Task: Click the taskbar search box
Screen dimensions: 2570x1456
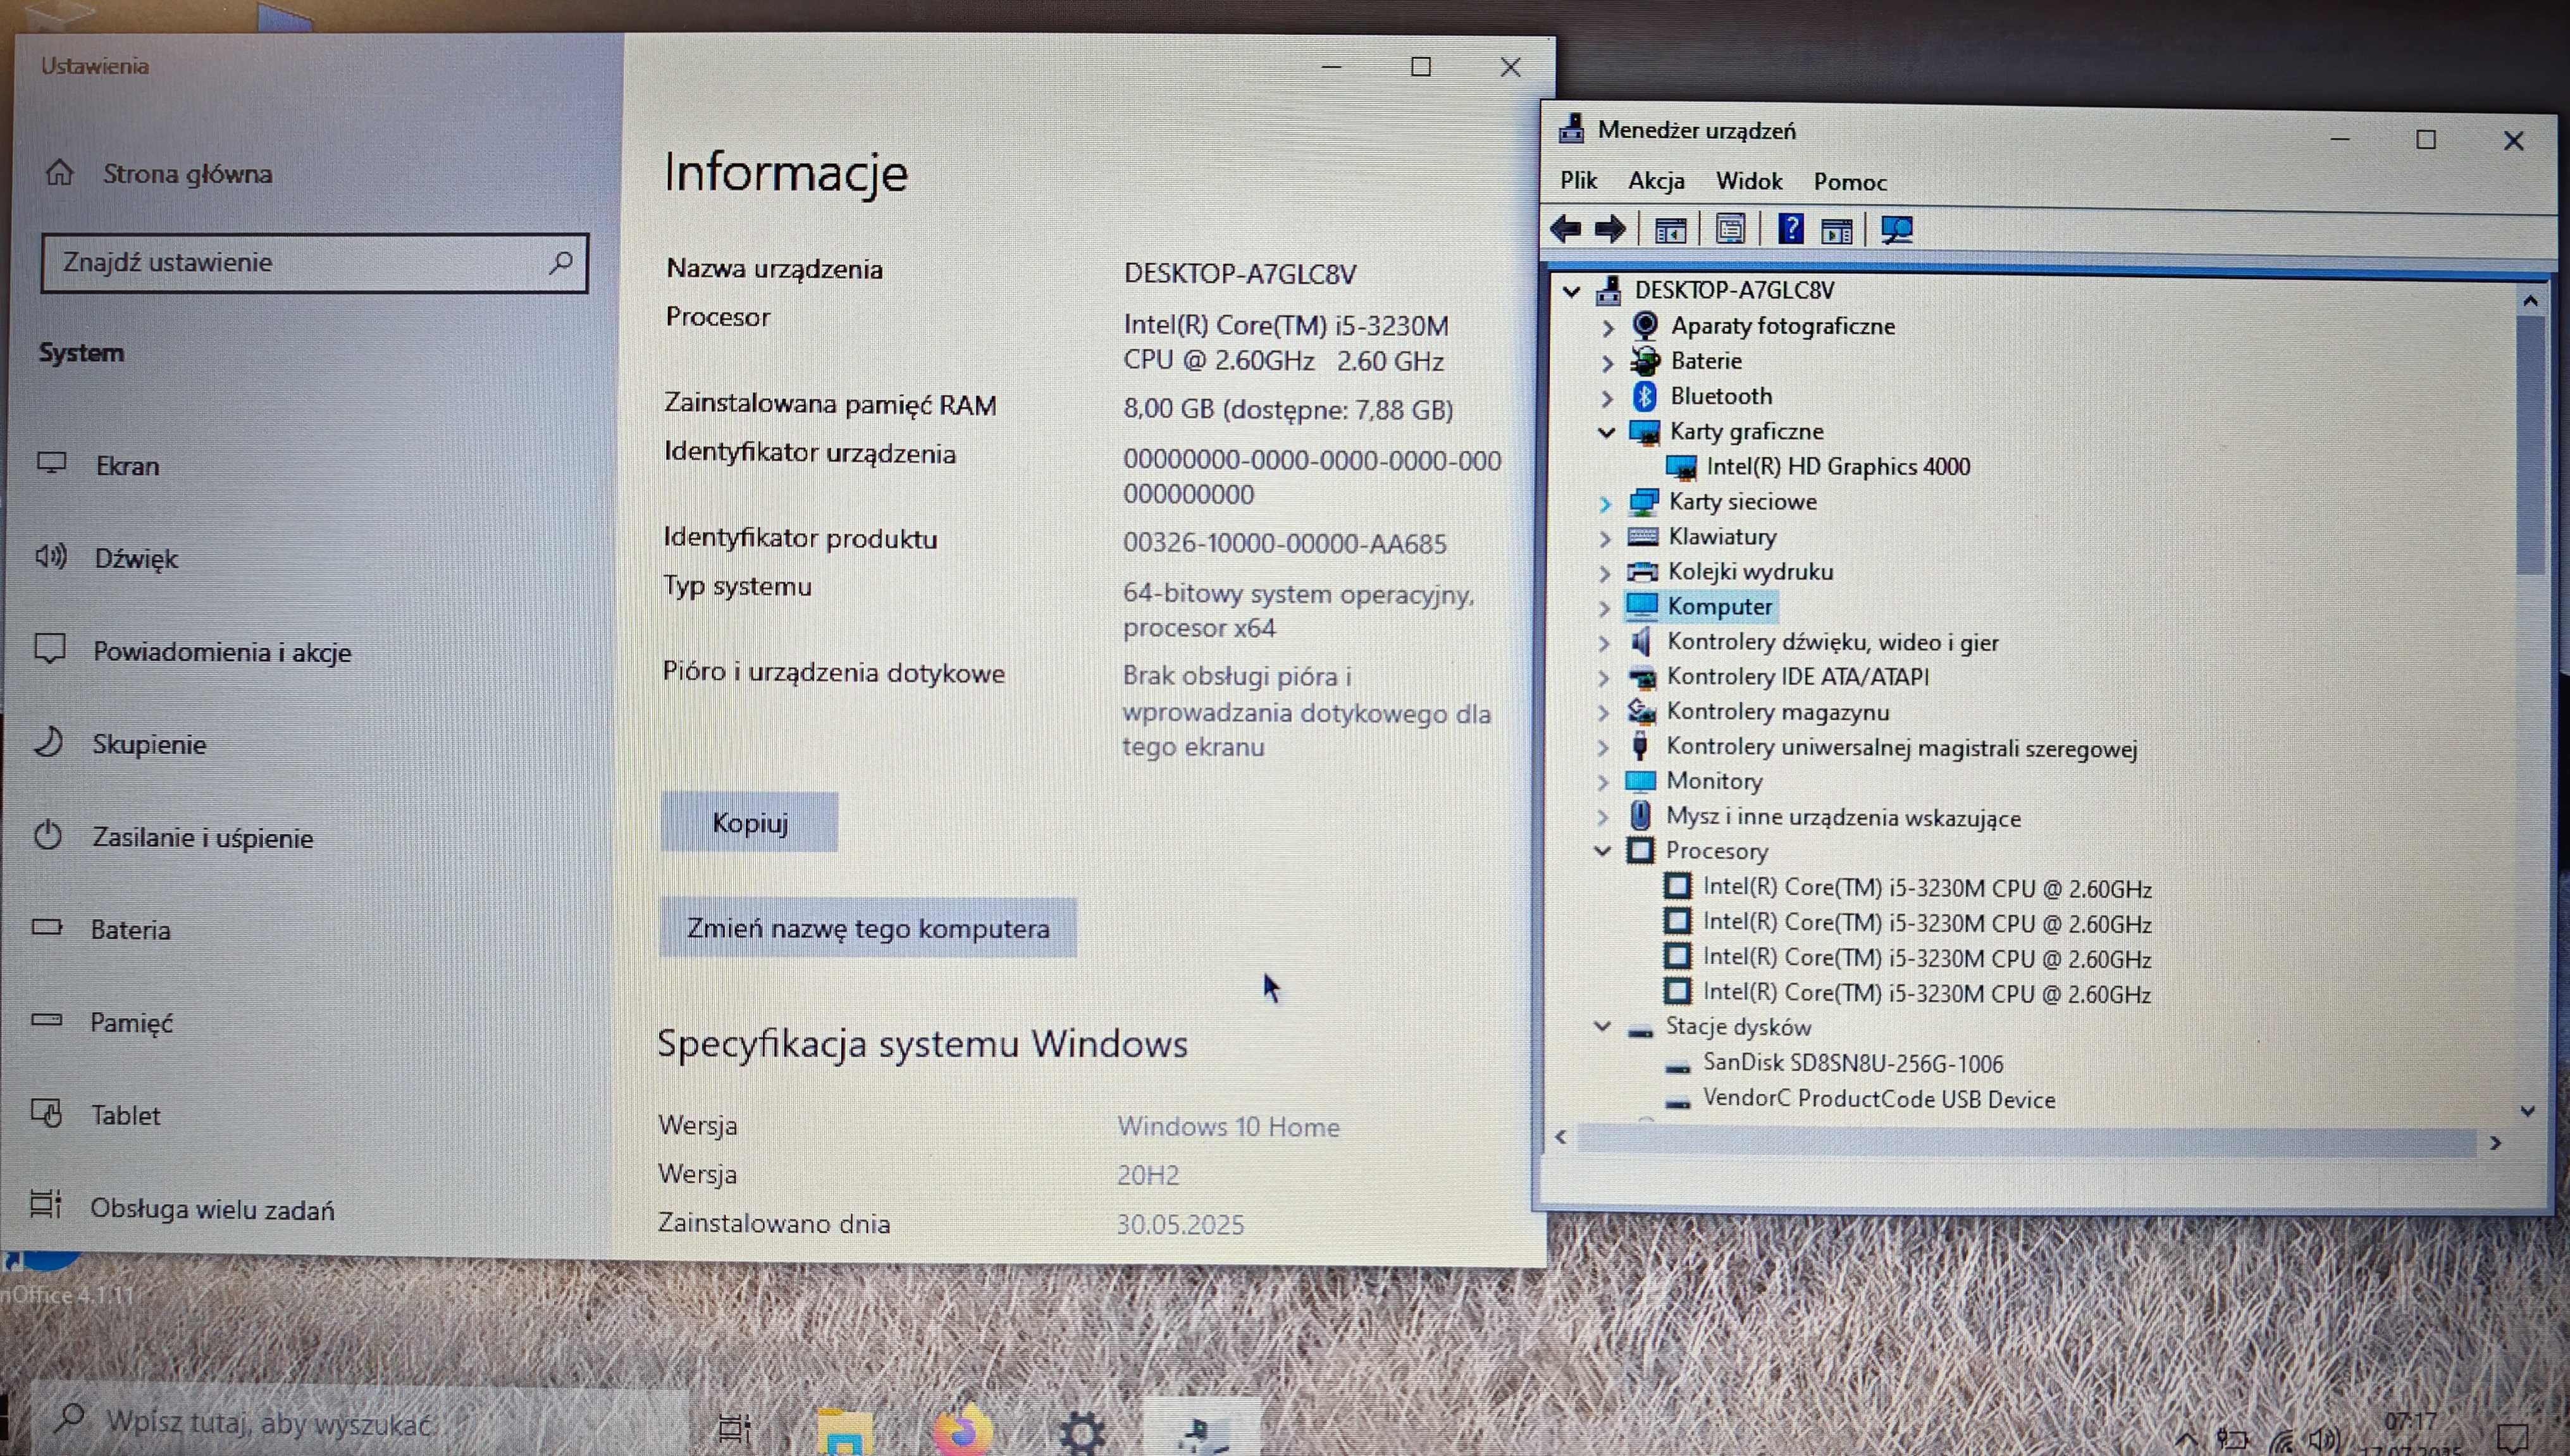Action: pos(360,1421)
